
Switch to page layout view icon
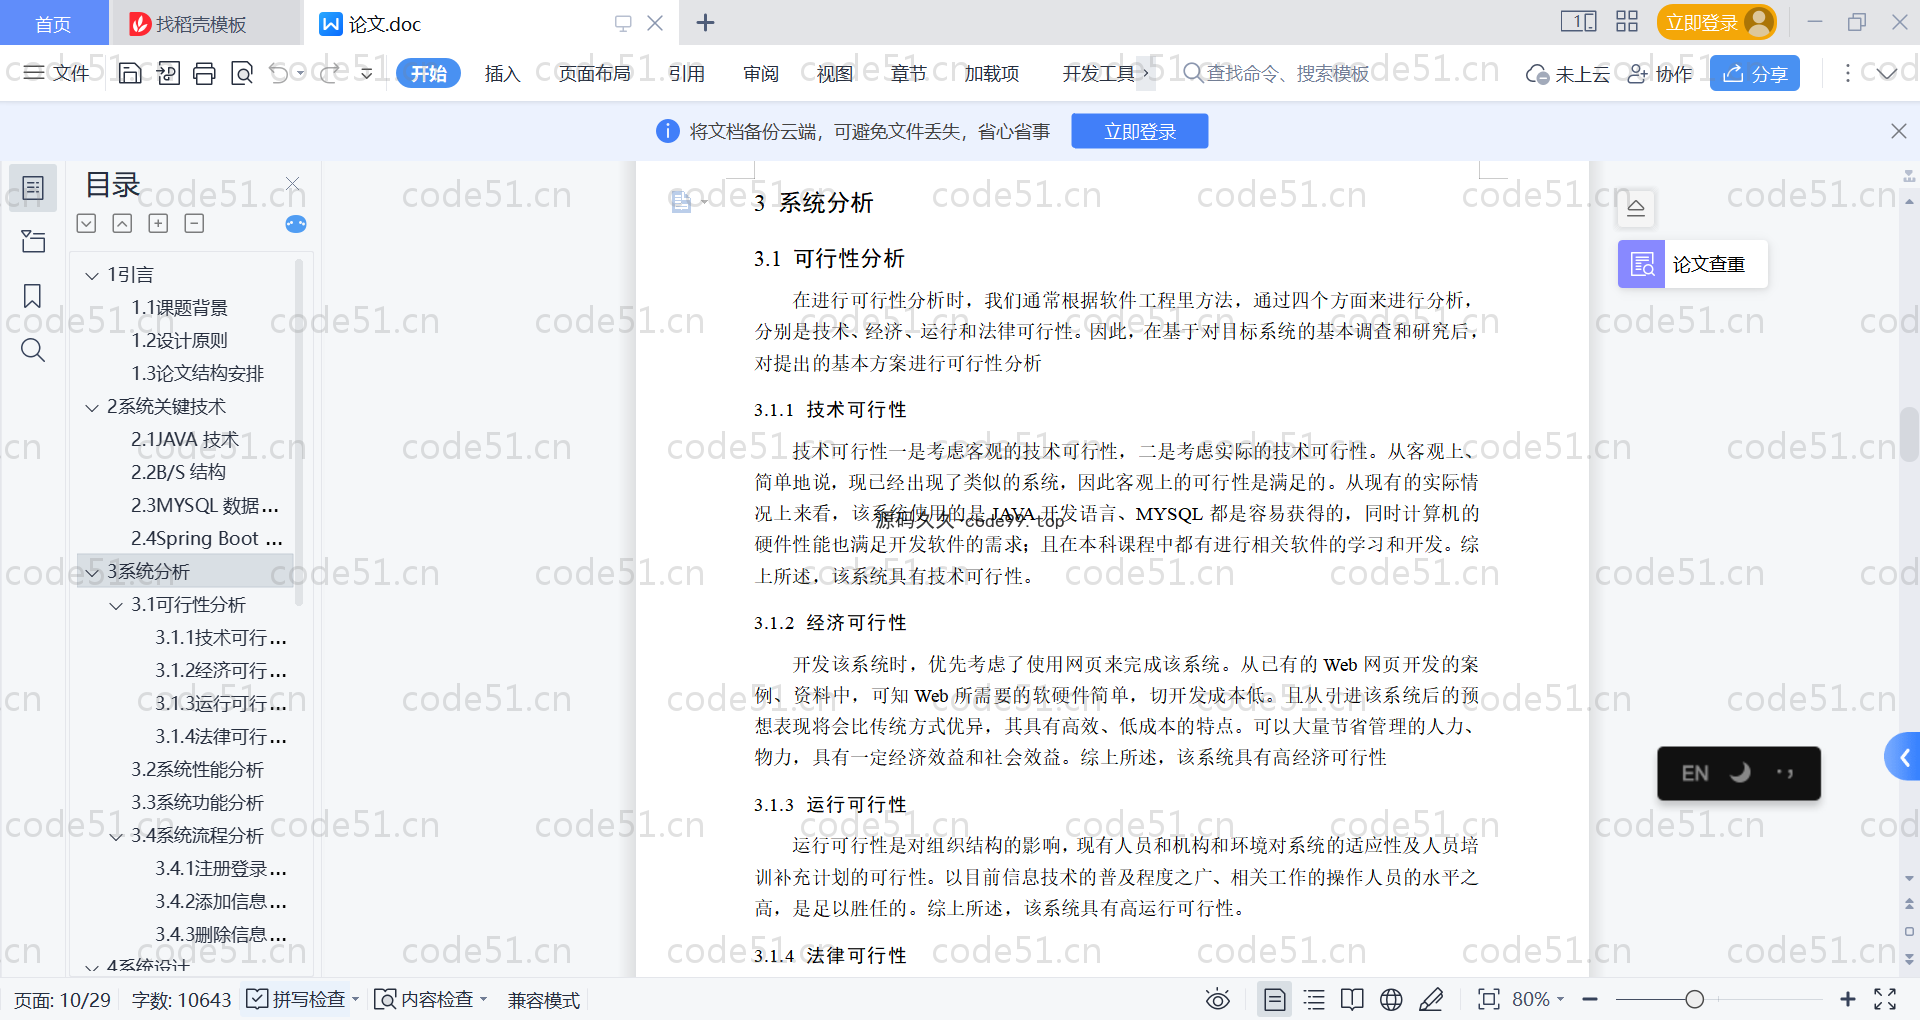tap(1274, 999)
